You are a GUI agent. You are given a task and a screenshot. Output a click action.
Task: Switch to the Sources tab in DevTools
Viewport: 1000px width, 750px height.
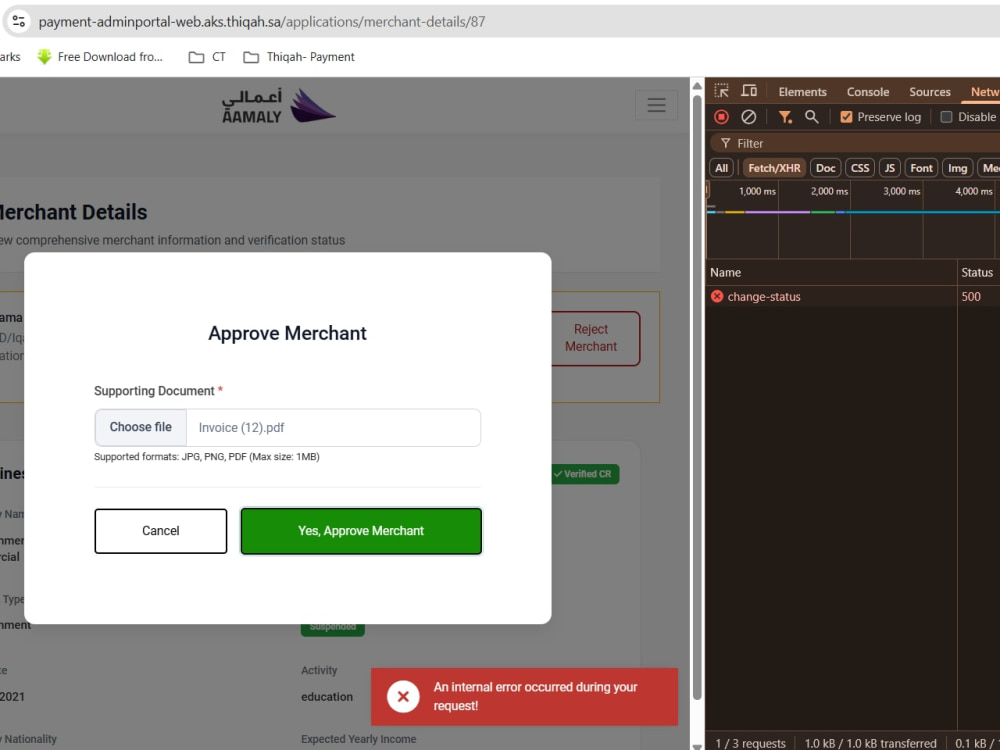tap(930, 92)
